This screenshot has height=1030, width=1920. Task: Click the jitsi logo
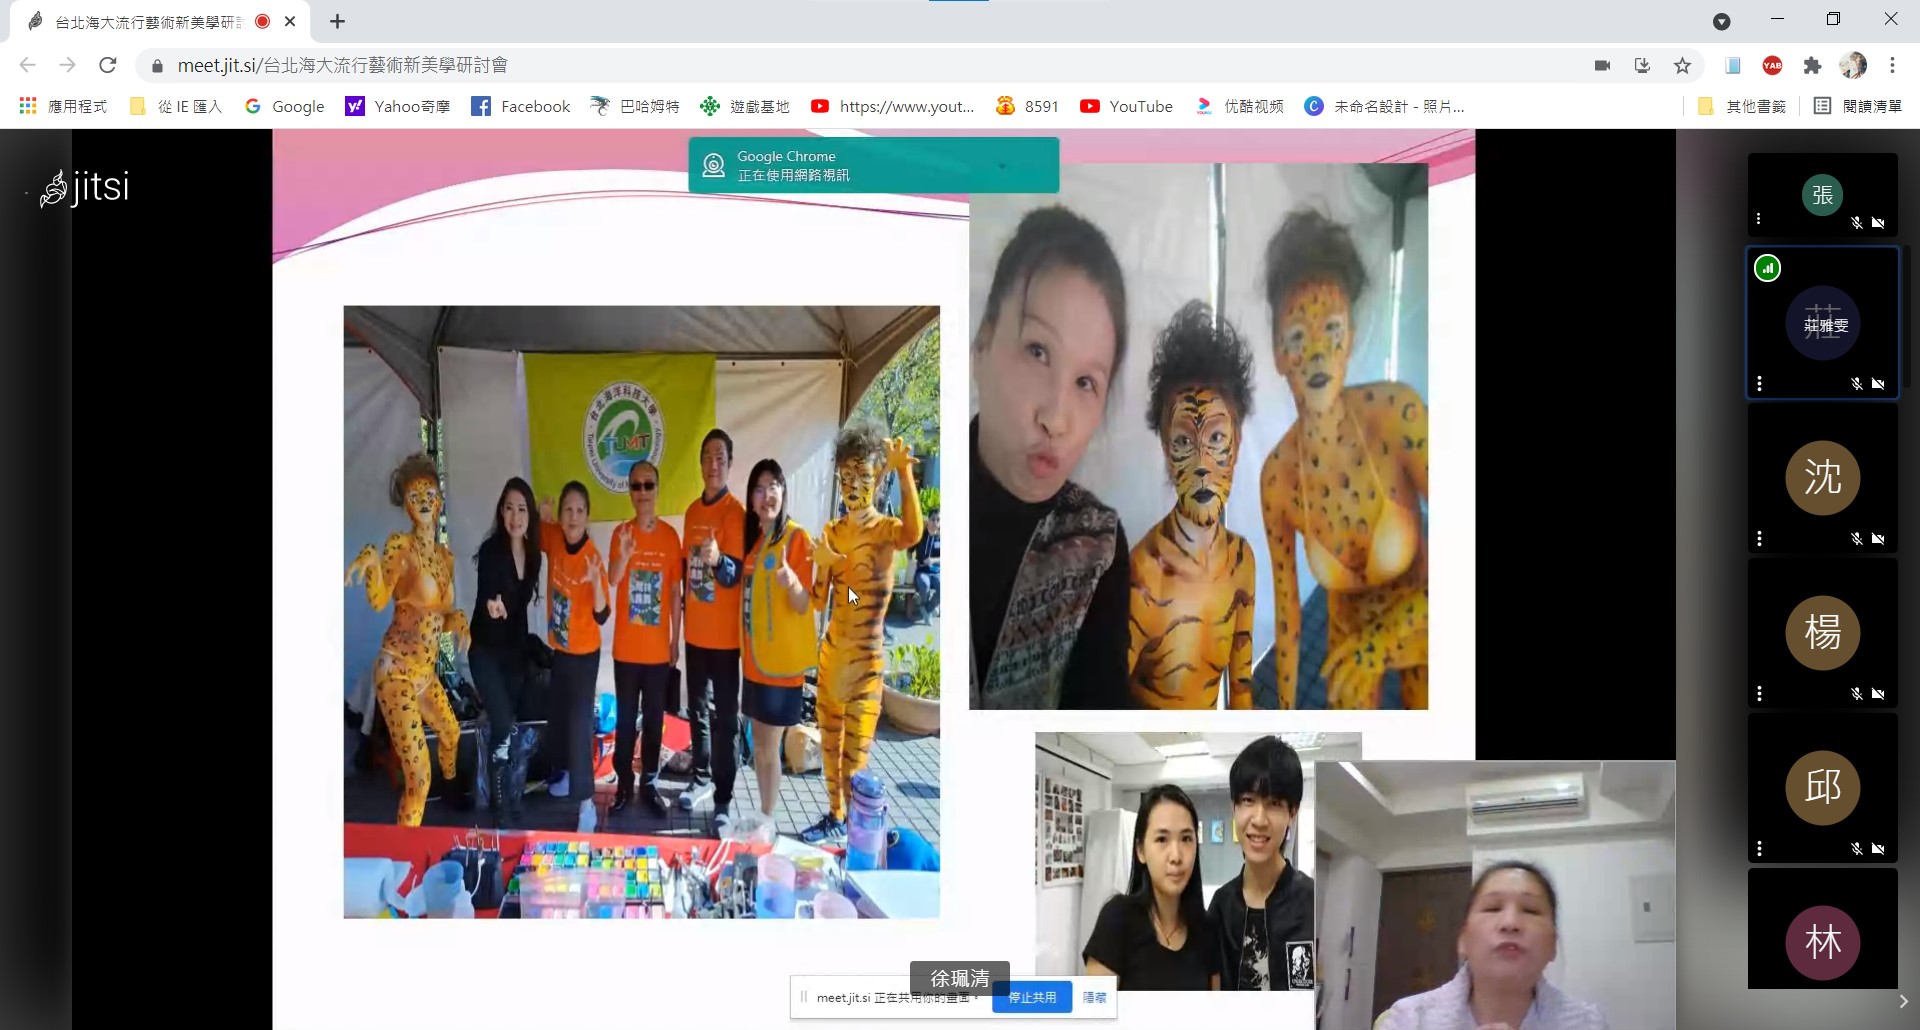[x=85, y=187]
